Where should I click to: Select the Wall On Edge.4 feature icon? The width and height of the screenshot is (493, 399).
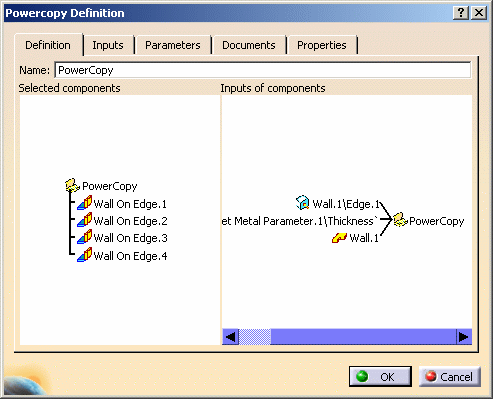[85, 255]
